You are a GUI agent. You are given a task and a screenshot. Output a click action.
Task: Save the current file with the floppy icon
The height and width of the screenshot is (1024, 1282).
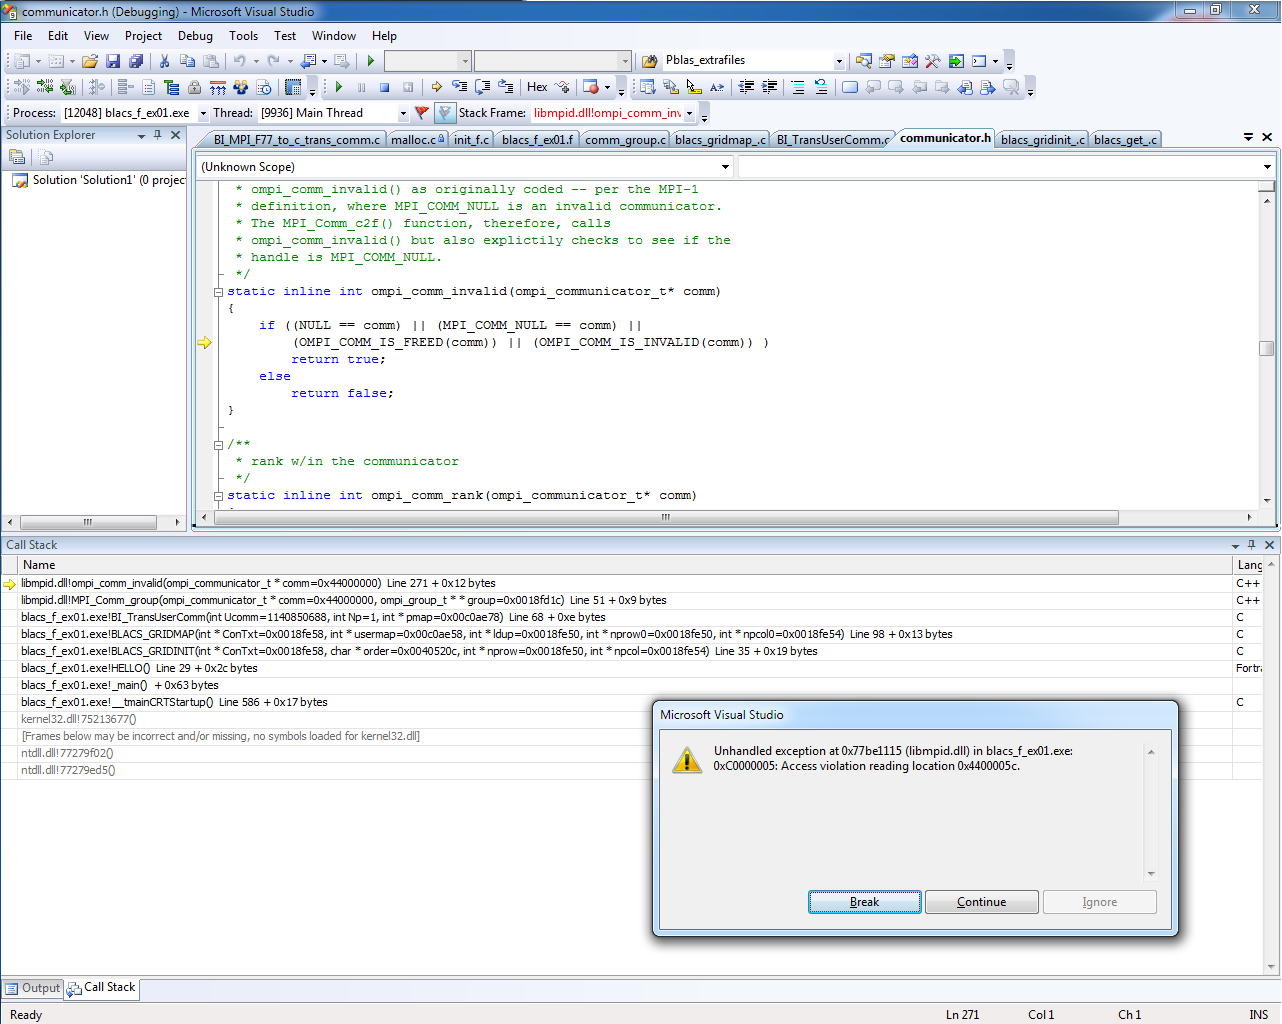coord(113,61)
